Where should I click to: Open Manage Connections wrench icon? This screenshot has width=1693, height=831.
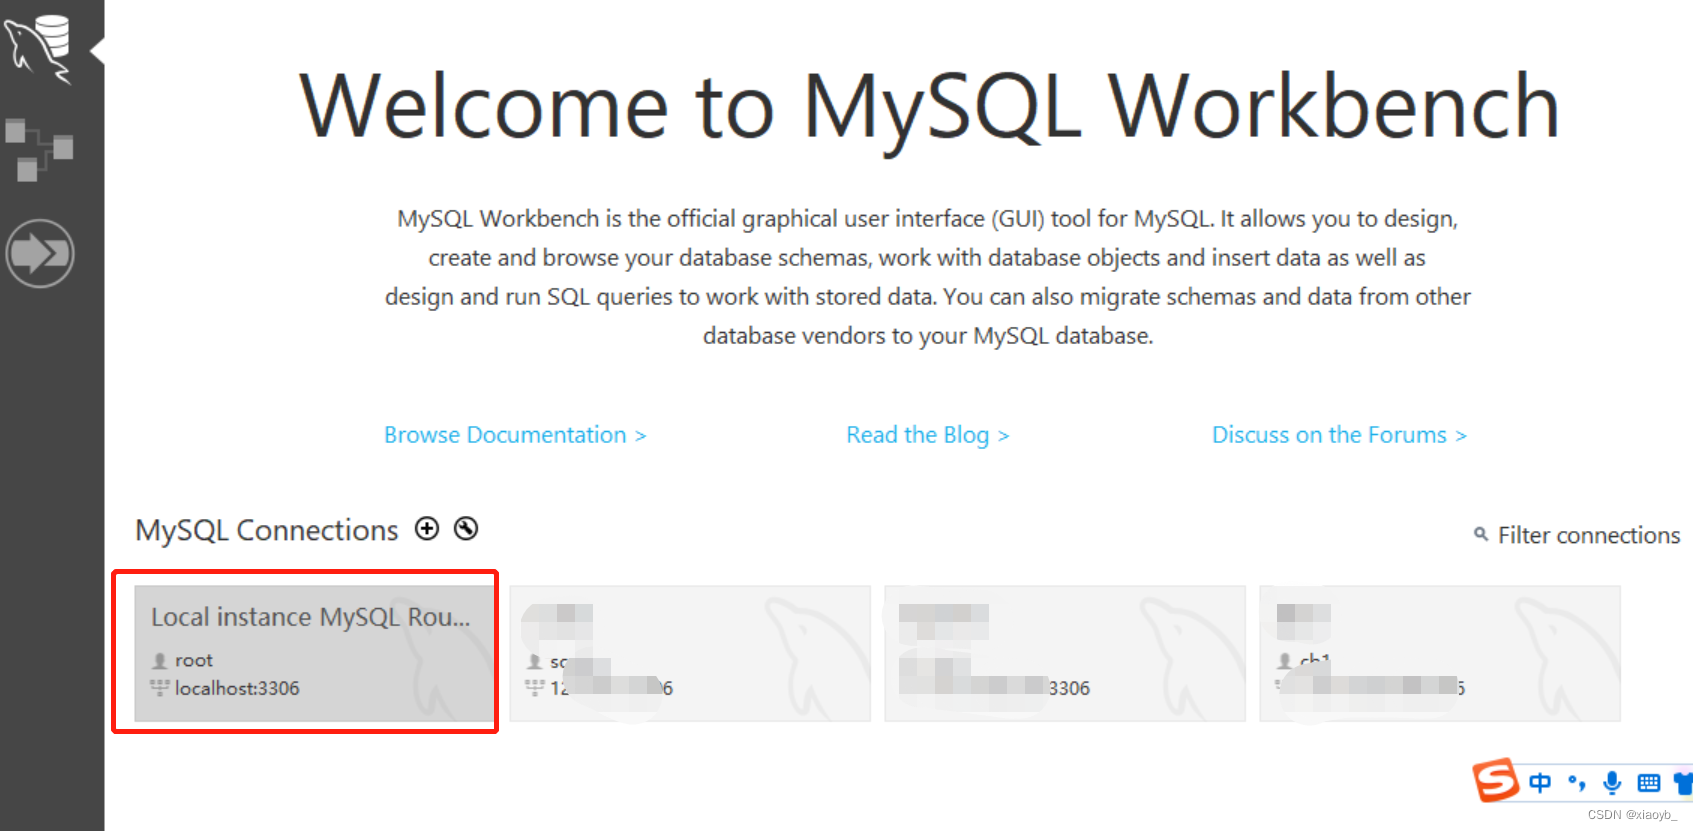click(466, 529)
